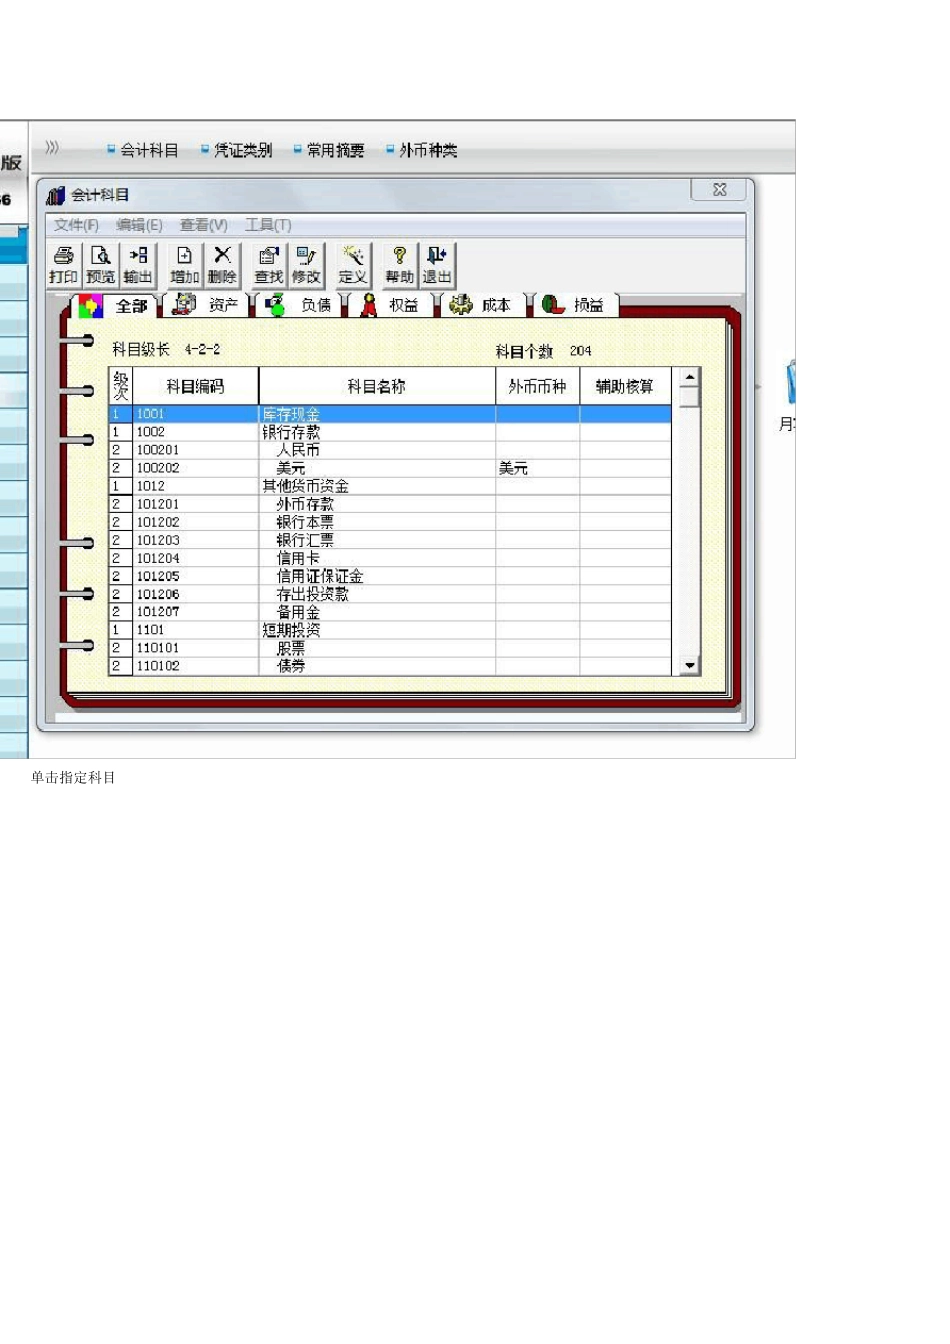
Task: Click the 打印 print toolbar icon
Action: (64, 265)
